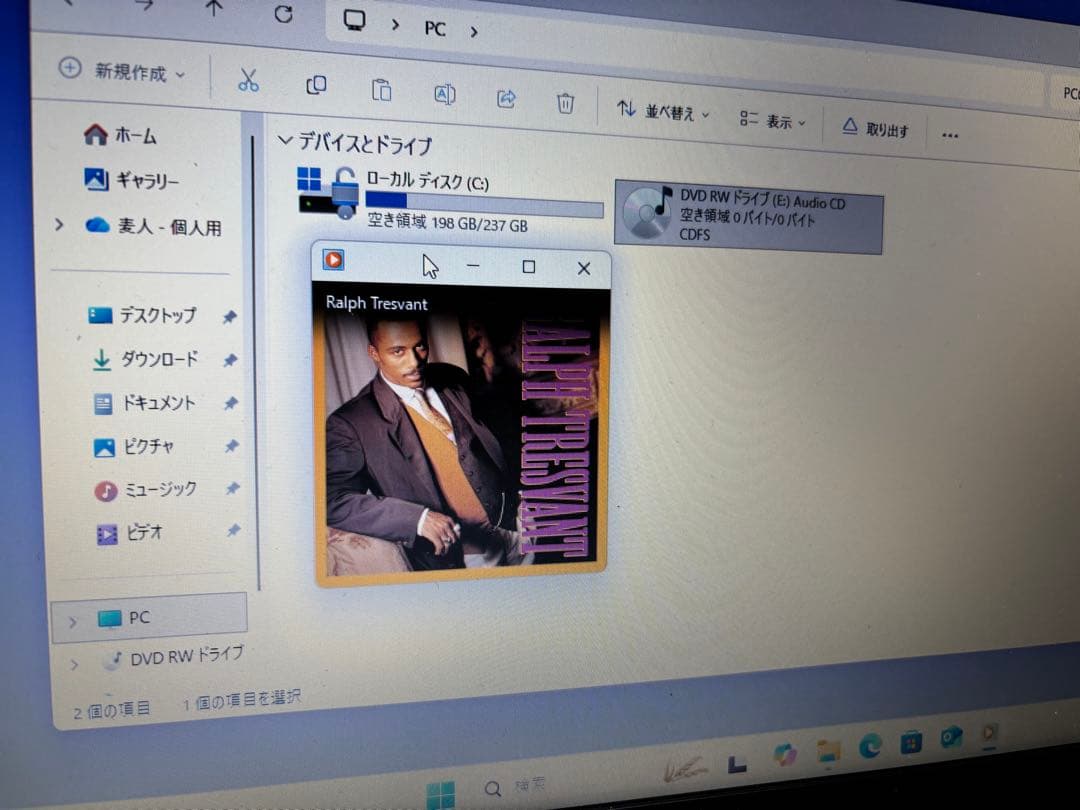Minimize the media player mini window

point(472,265)
